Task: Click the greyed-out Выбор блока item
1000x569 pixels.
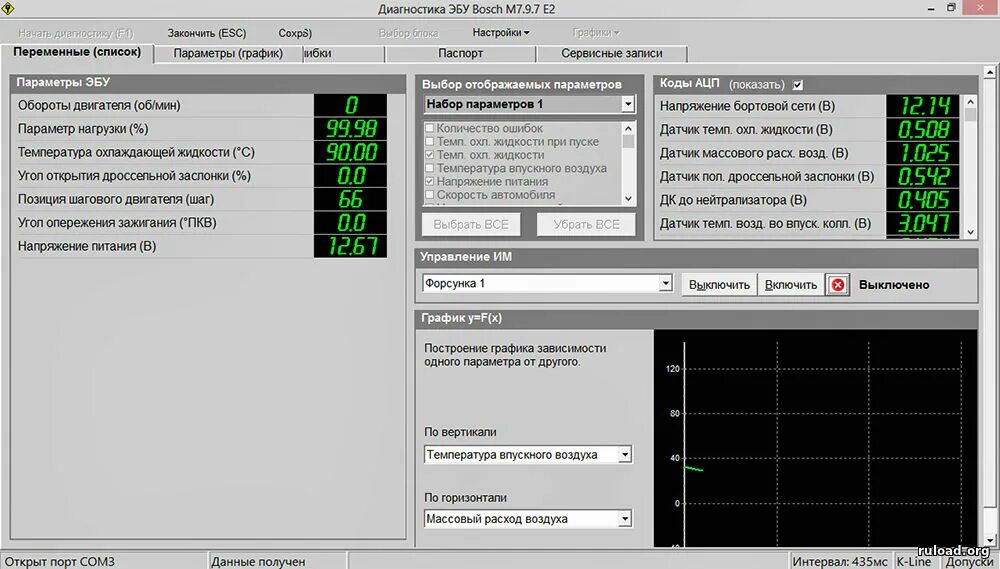Action: pos(409,33)
